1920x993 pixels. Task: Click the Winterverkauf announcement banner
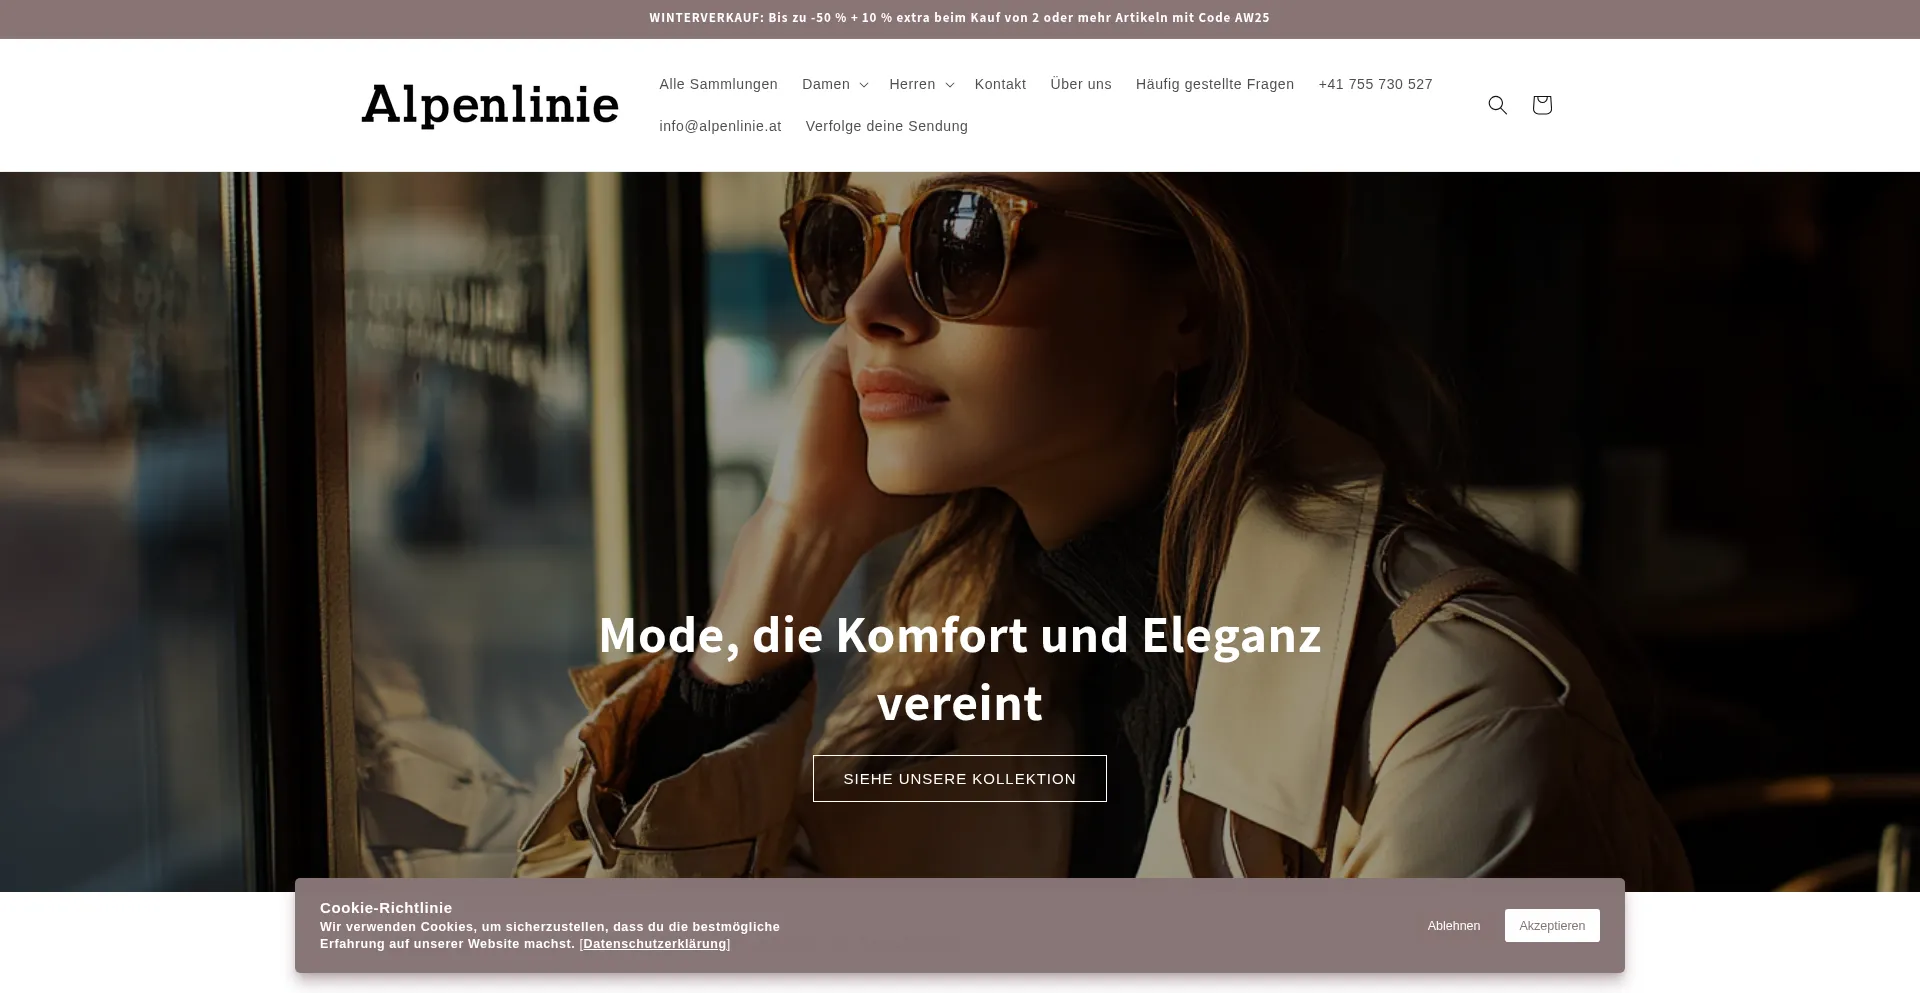960,18
